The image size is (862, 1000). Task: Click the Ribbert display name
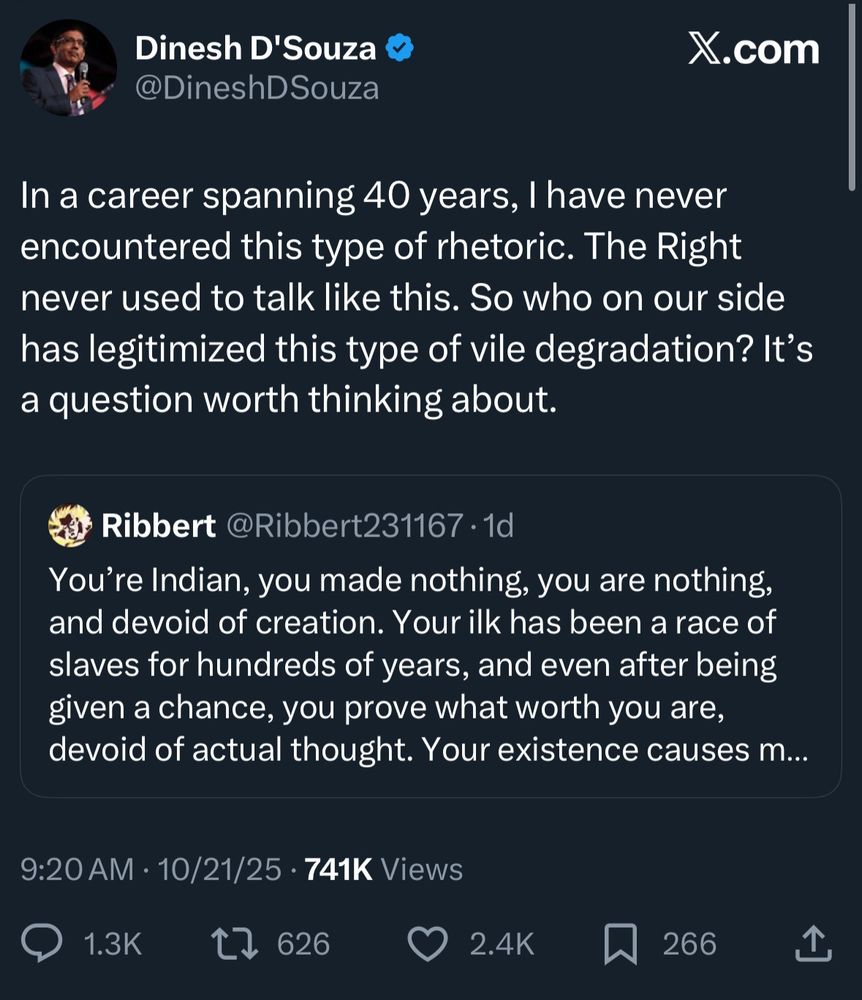tap(159, 525)
